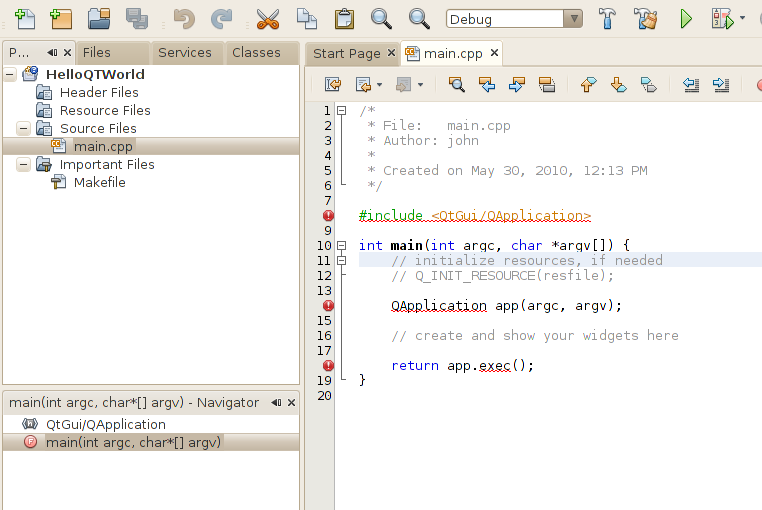The height and width of the screenshot is (510, 762).
Task: Close the main.cpp editor tab
Action: point(495,53)
